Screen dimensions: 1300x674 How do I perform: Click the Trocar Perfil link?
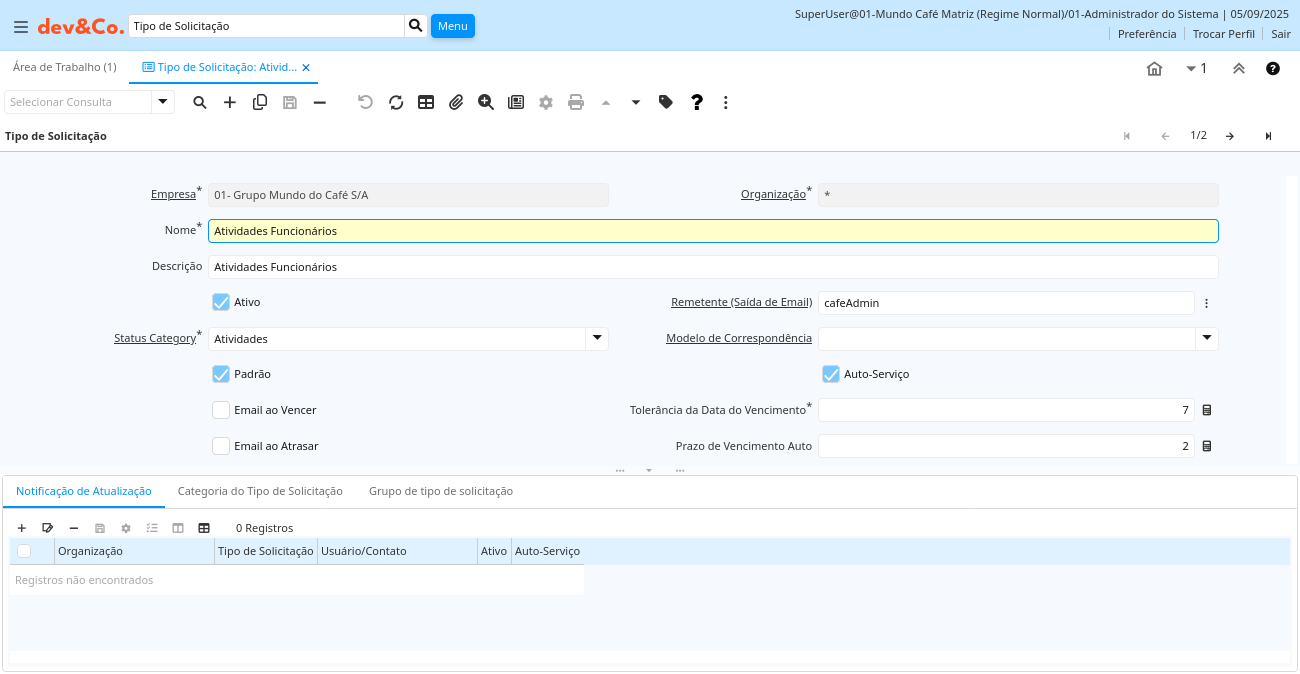pyautogui.click(x=1223, y=34)
